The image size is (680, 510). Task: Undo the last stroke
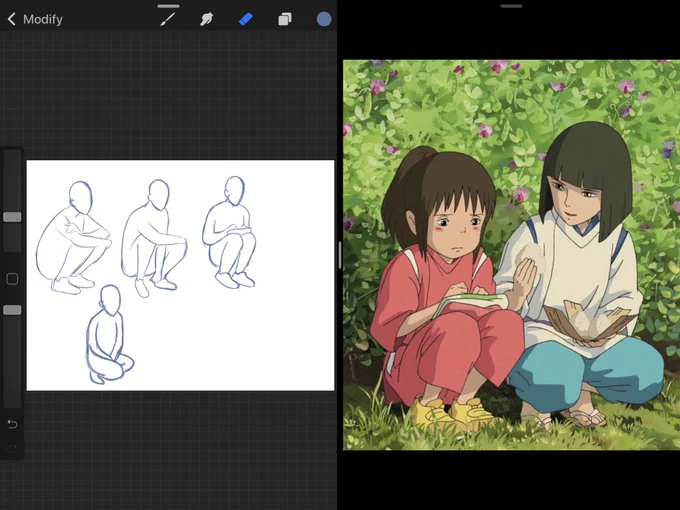click(12, 424)
